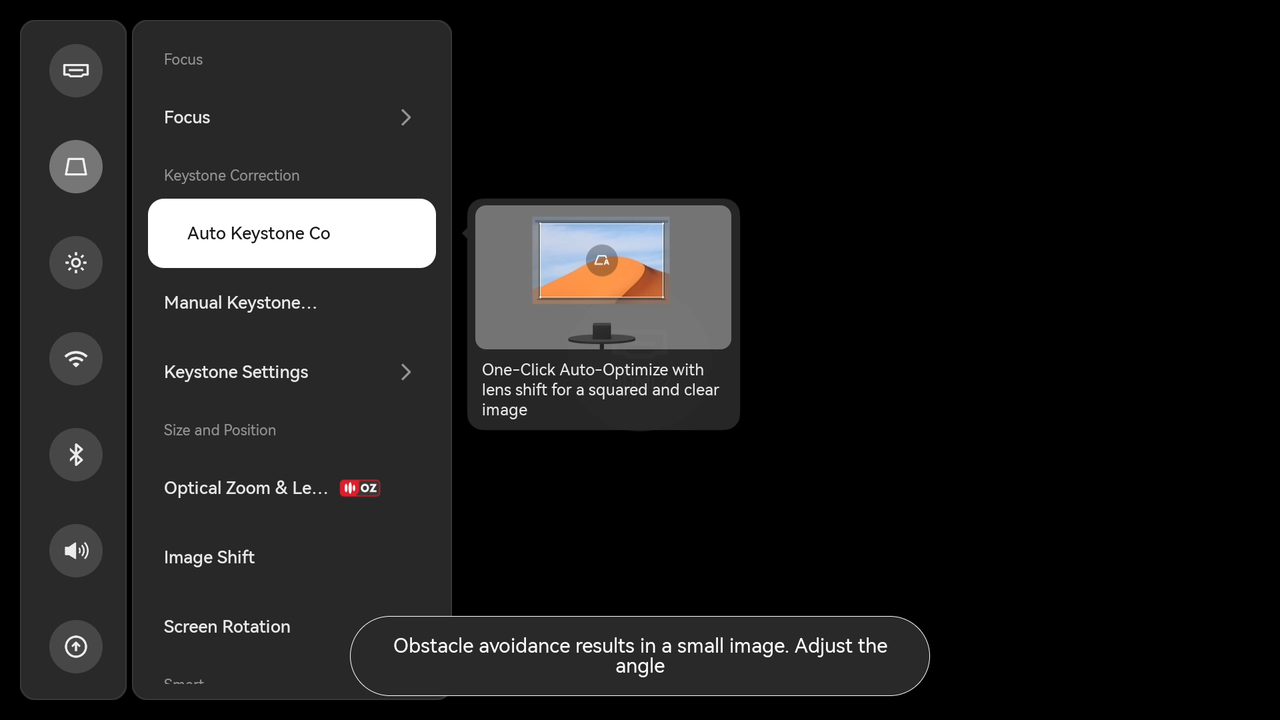The height and width of the screenshot is (720, 1280).
Task: Expand the Focus row chevron arrow
Action: pyautogui.click(x=406, y=118)
